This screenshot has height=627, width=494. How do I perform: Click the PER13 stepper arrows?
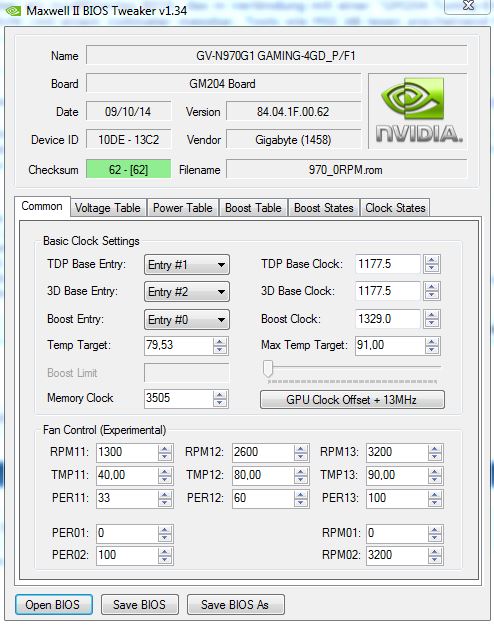tap(435, 499)
